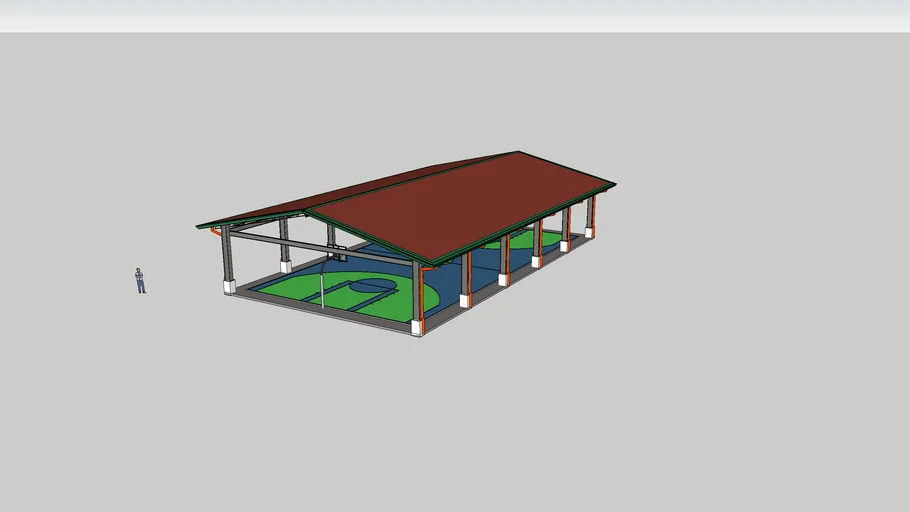Image resolution: width=910 pixels, height=512 pixels.
Task: Click the light sky band at top
Action: pyautogui.click(x=455, y=15)
